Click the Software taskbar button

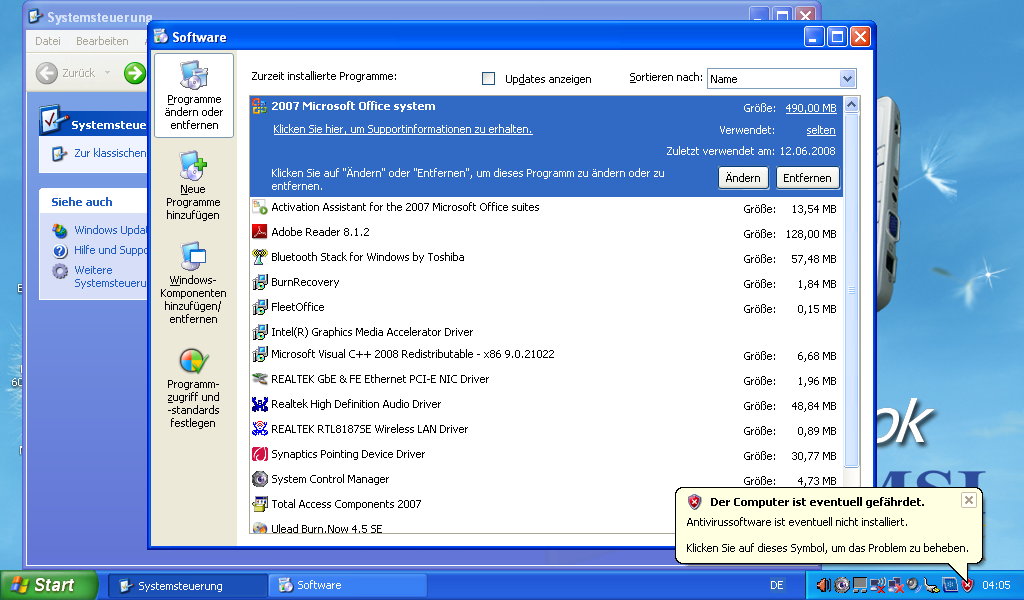(348, 586)
